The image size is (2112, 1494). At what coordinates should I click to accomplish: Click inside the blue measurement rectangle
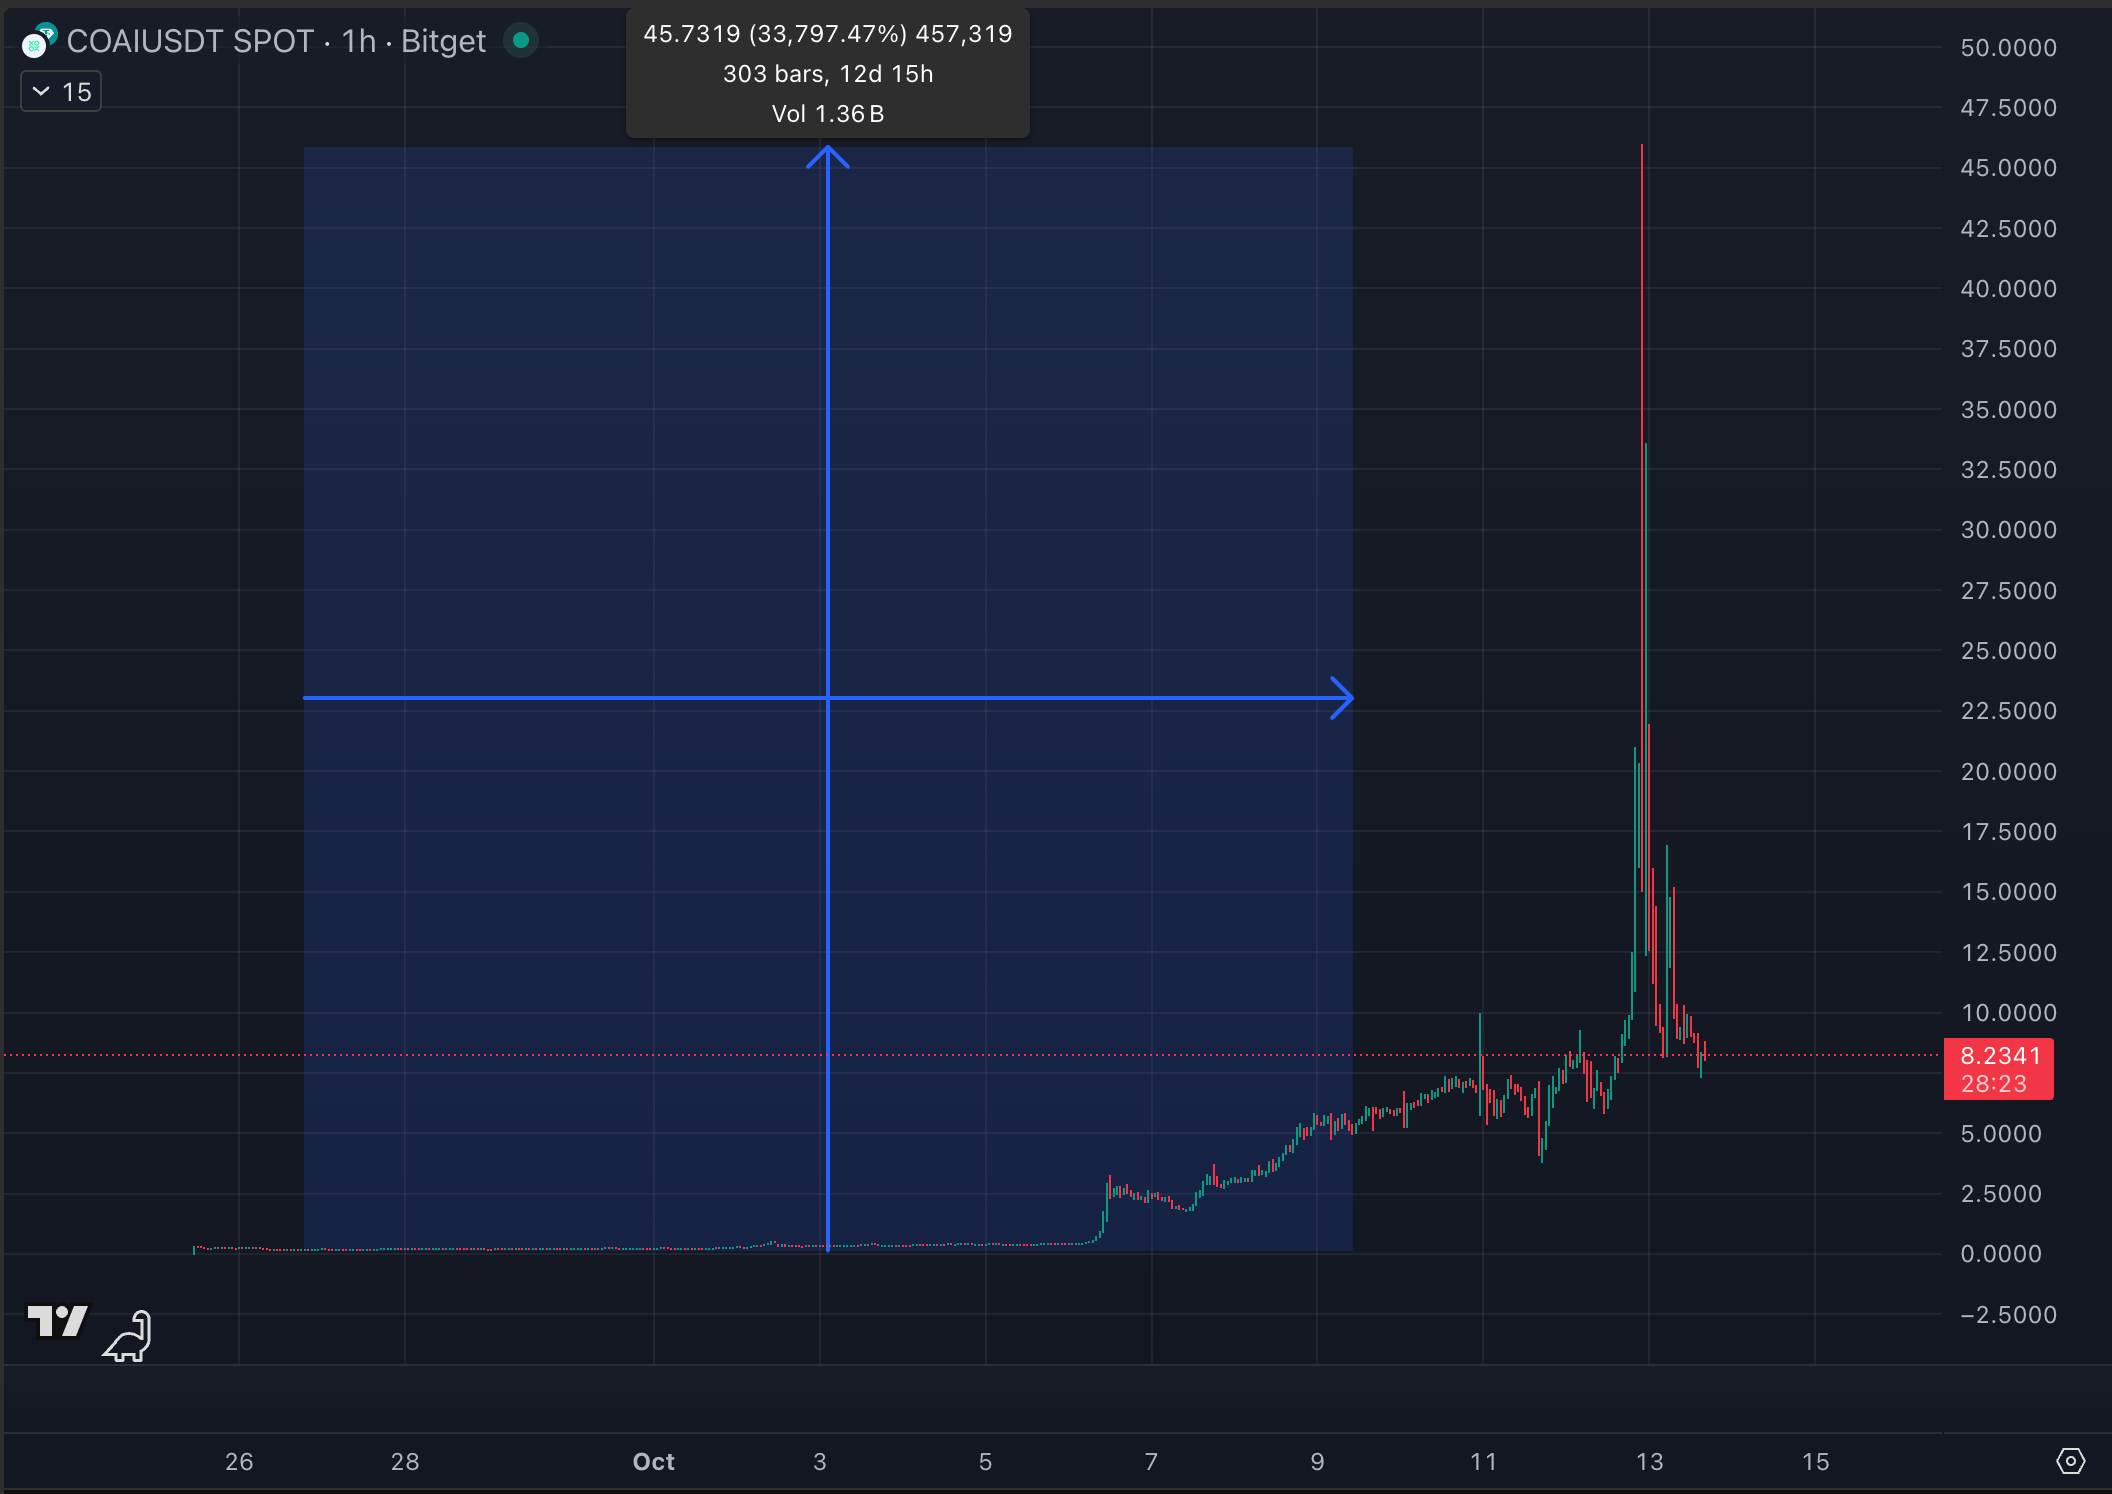click(560, 450)
